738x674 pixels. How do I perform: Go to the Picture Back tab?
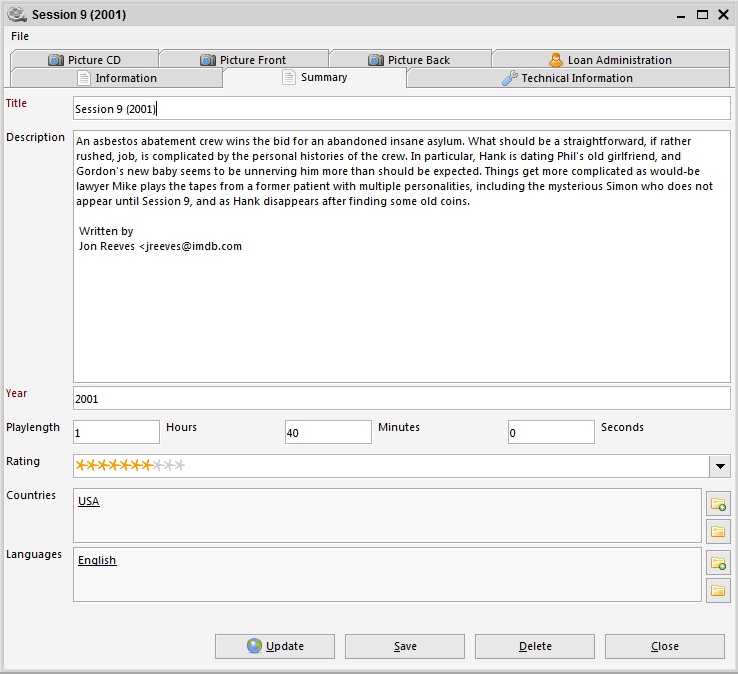tap(409, 60)
